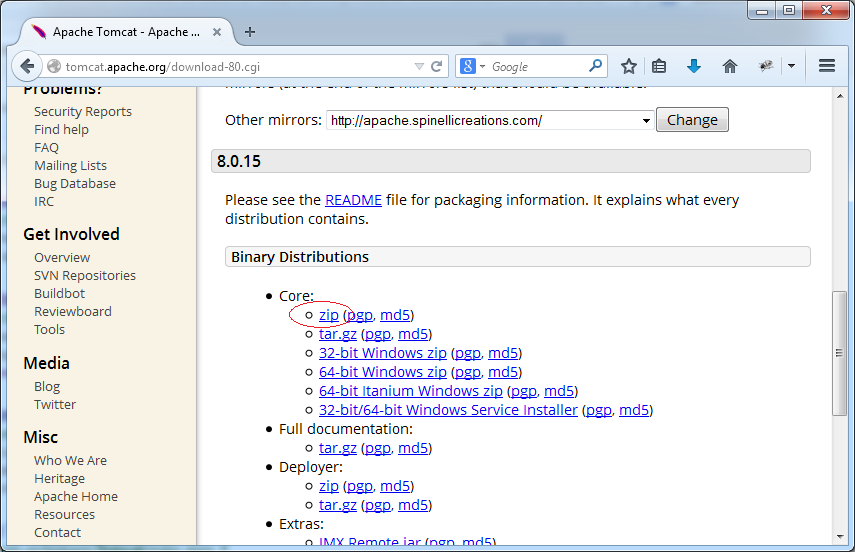
Task: Click the 8.0.15 version heading
Action: pos(511,161)
